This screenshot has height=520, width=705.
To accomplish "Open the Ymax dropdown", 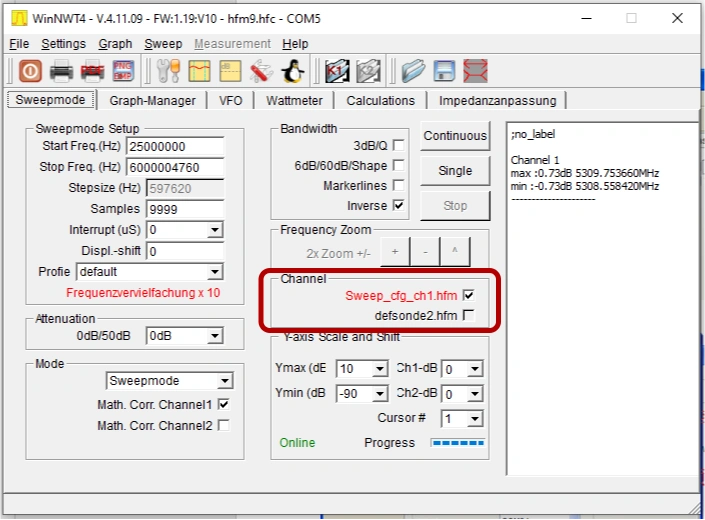I will [380, 369].
